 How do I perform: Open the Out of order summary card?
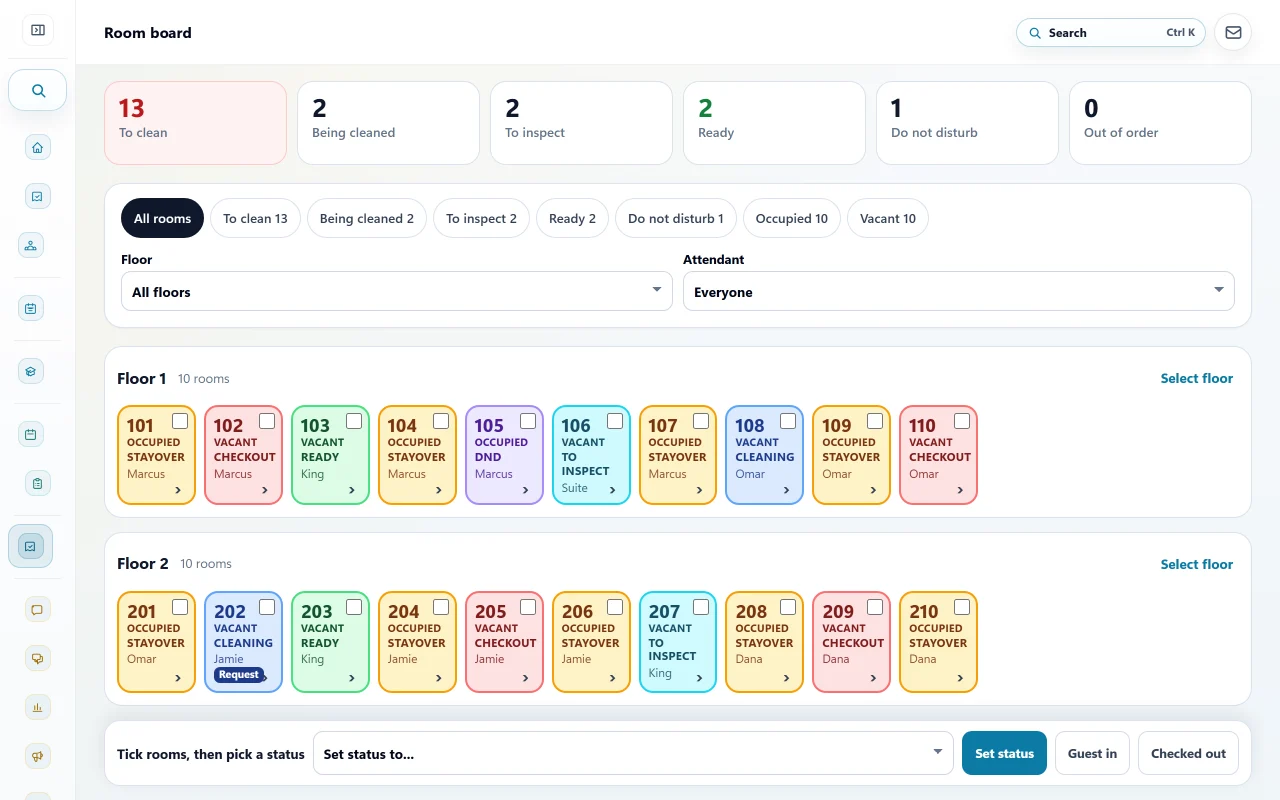pyautogui.click(x=1160, y=123)
